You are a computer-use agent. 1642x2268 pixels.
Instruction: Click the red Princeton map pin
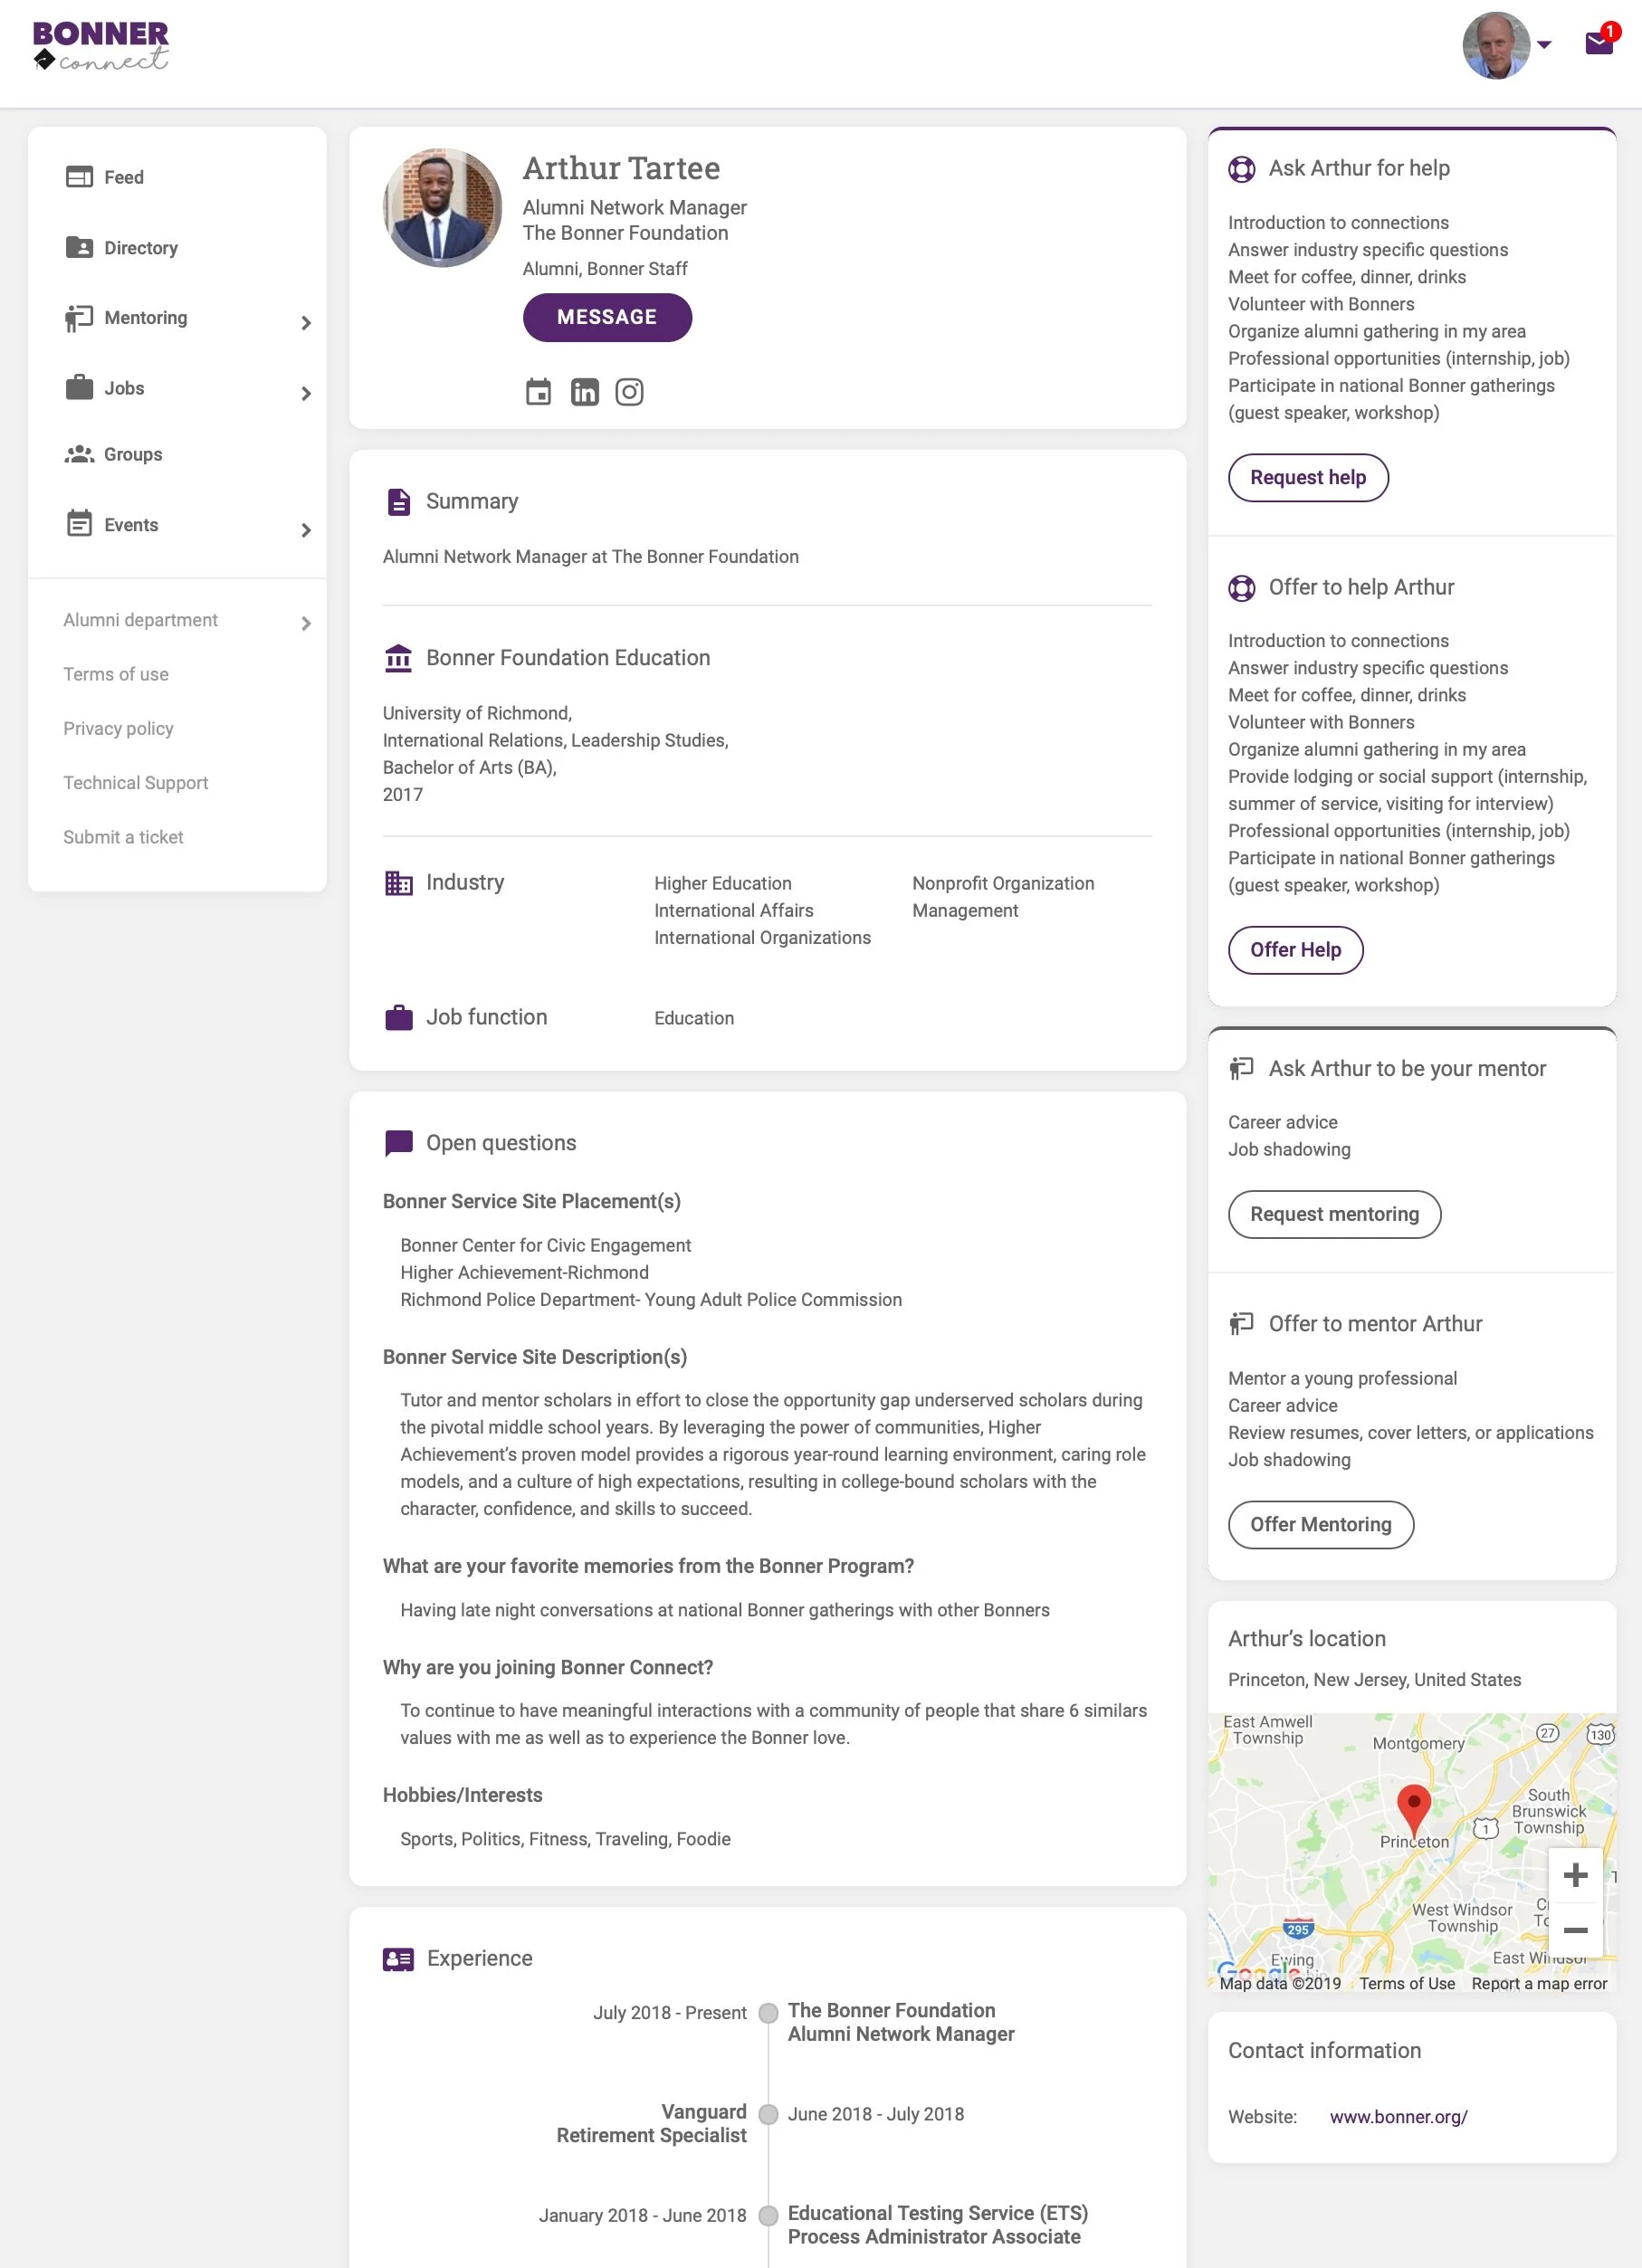pyautogui.click(x=1413, y=1809)
